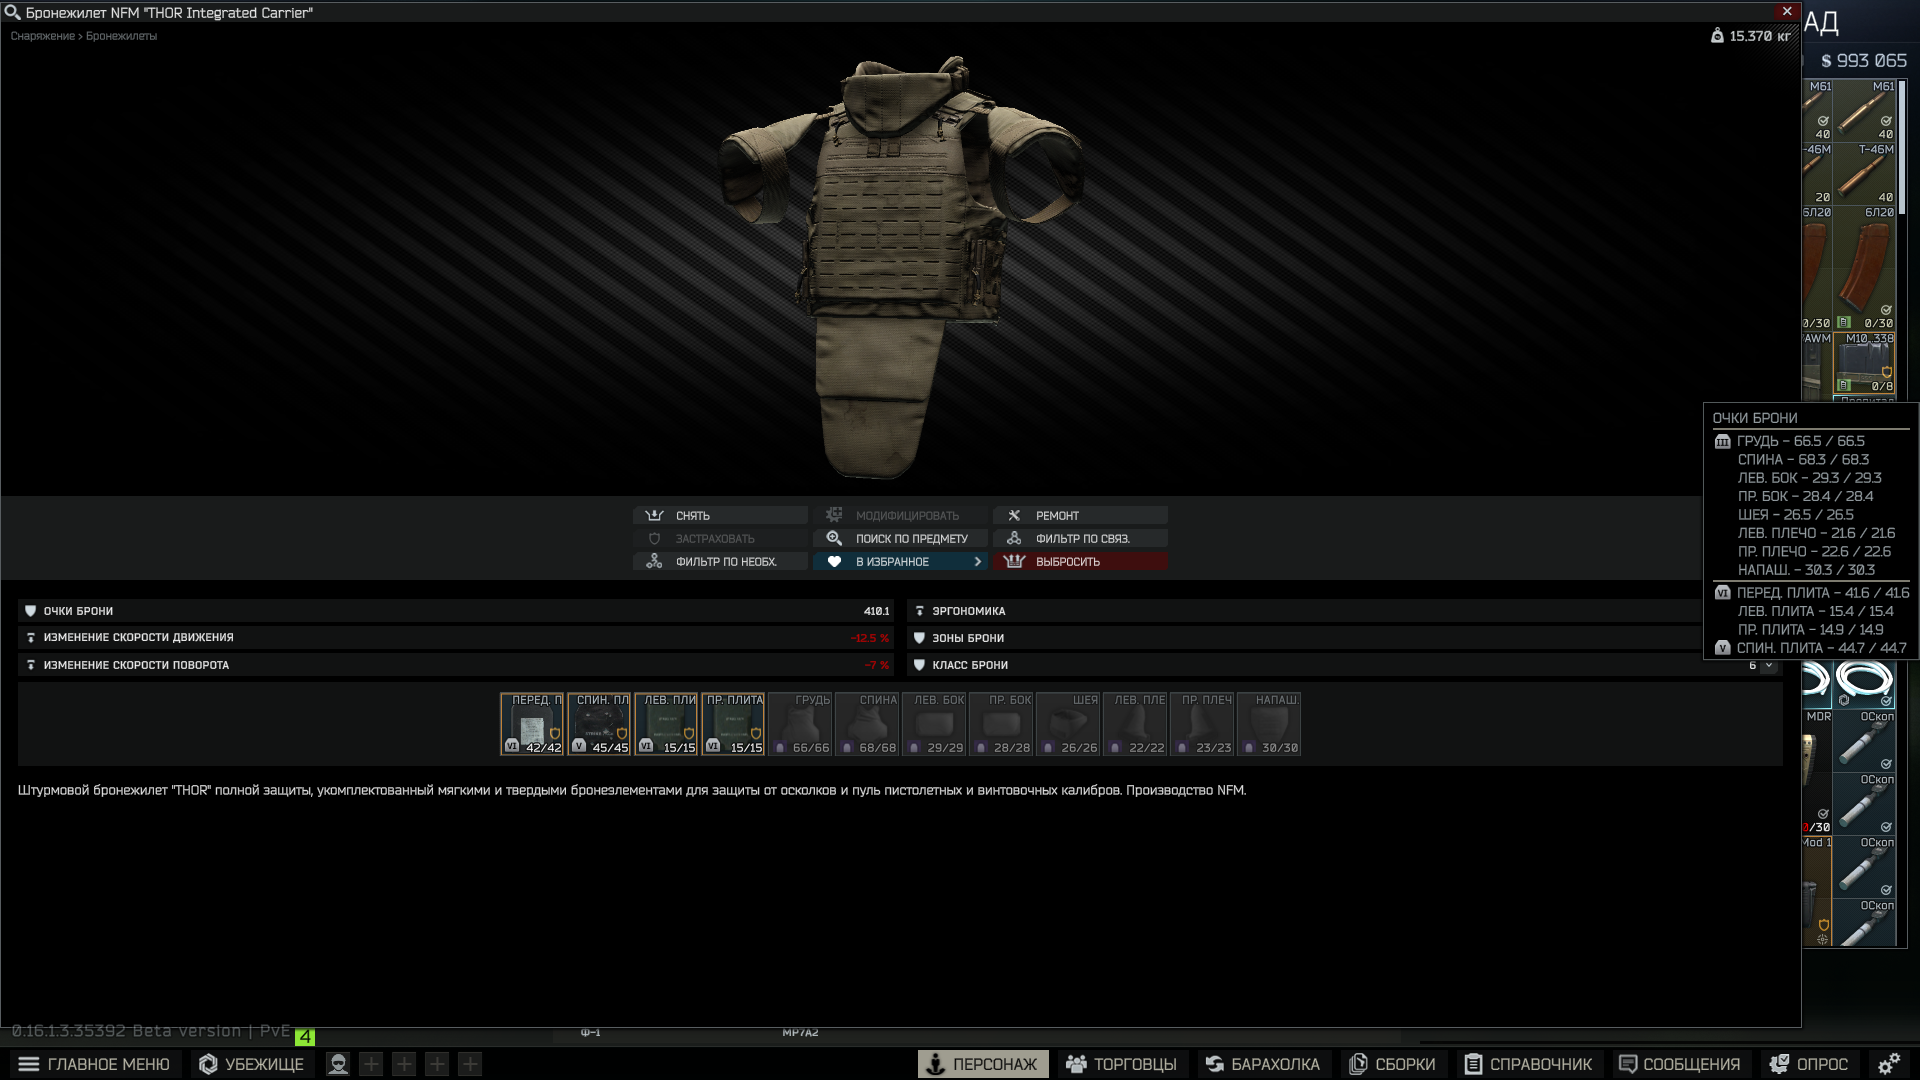This screenshot has width=1920, height=1080.
Task: Select the left plate slot ЛЕВ. ПЛИ
Action: tap(666, 724)
